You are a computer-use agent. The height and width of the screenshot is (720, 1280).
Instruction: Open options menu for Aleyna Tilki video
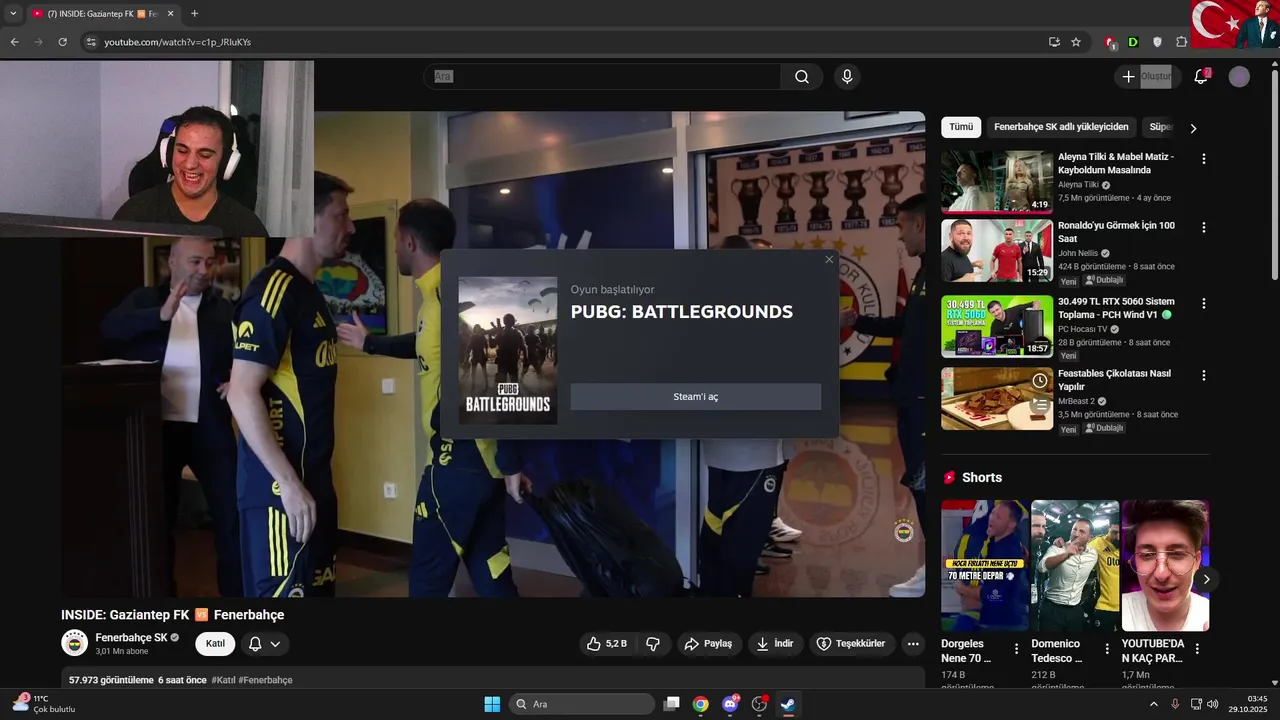pos(1204,159)
